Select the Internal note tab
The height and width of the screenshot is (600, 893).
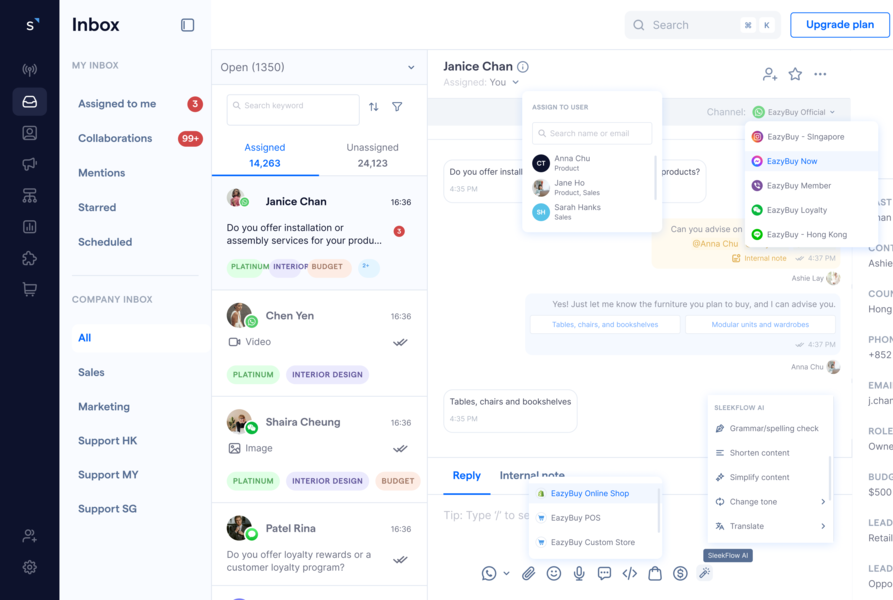pos(532,475)
